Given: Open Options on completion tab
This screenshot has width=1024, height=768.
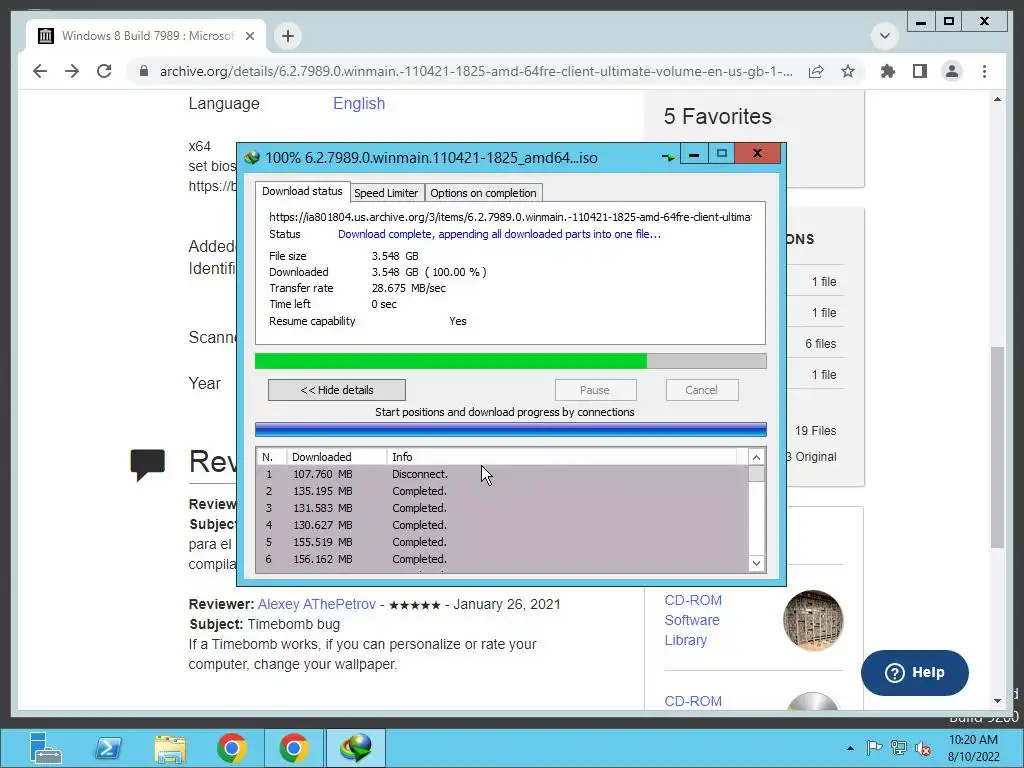Looking at the screenshot, I should pos(483,193).
